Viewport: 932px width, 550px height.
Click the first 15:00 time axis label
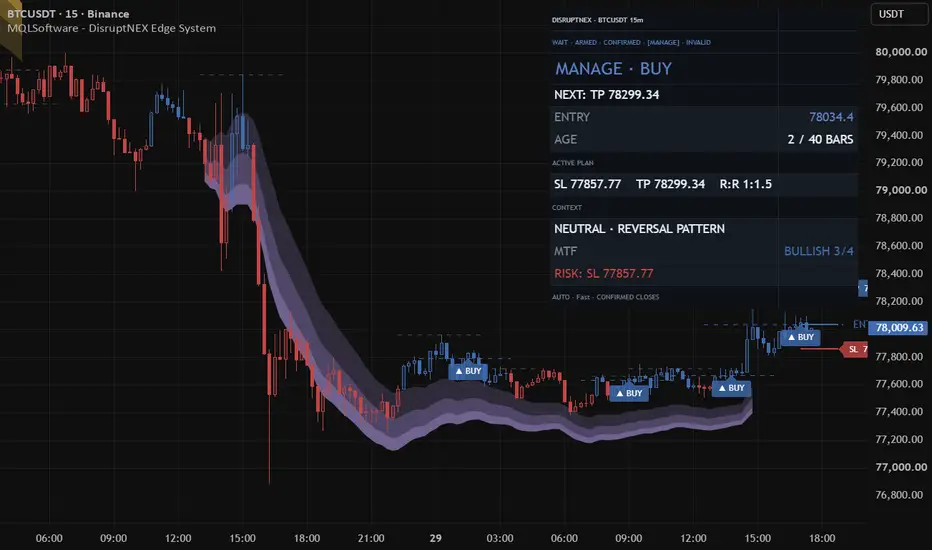point(243,538)
